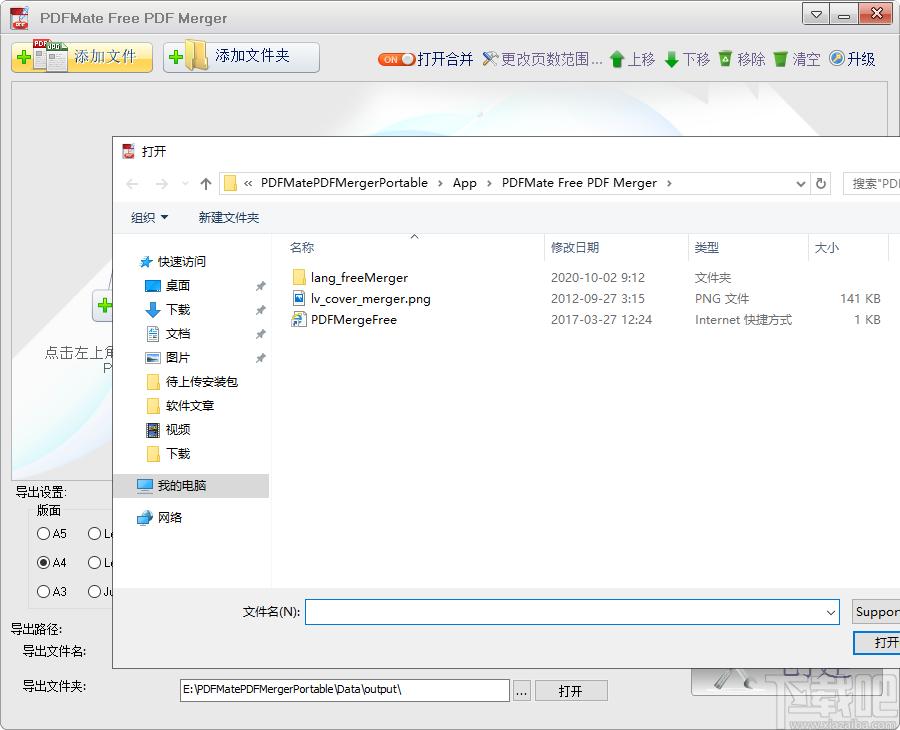900x730 pixels.
Task: Click the 上移 green up arrow icon
Action: (617, 59)
